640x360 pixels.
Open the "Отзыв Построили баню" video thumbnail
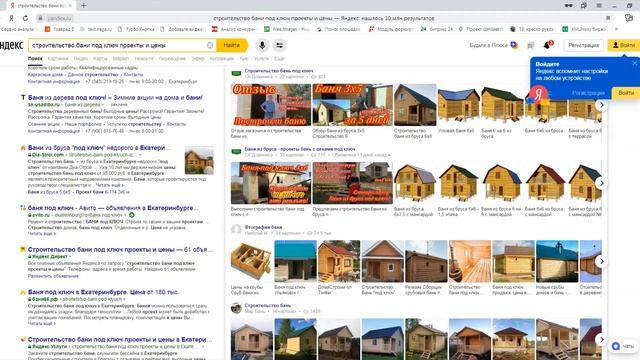pos(271,105)
